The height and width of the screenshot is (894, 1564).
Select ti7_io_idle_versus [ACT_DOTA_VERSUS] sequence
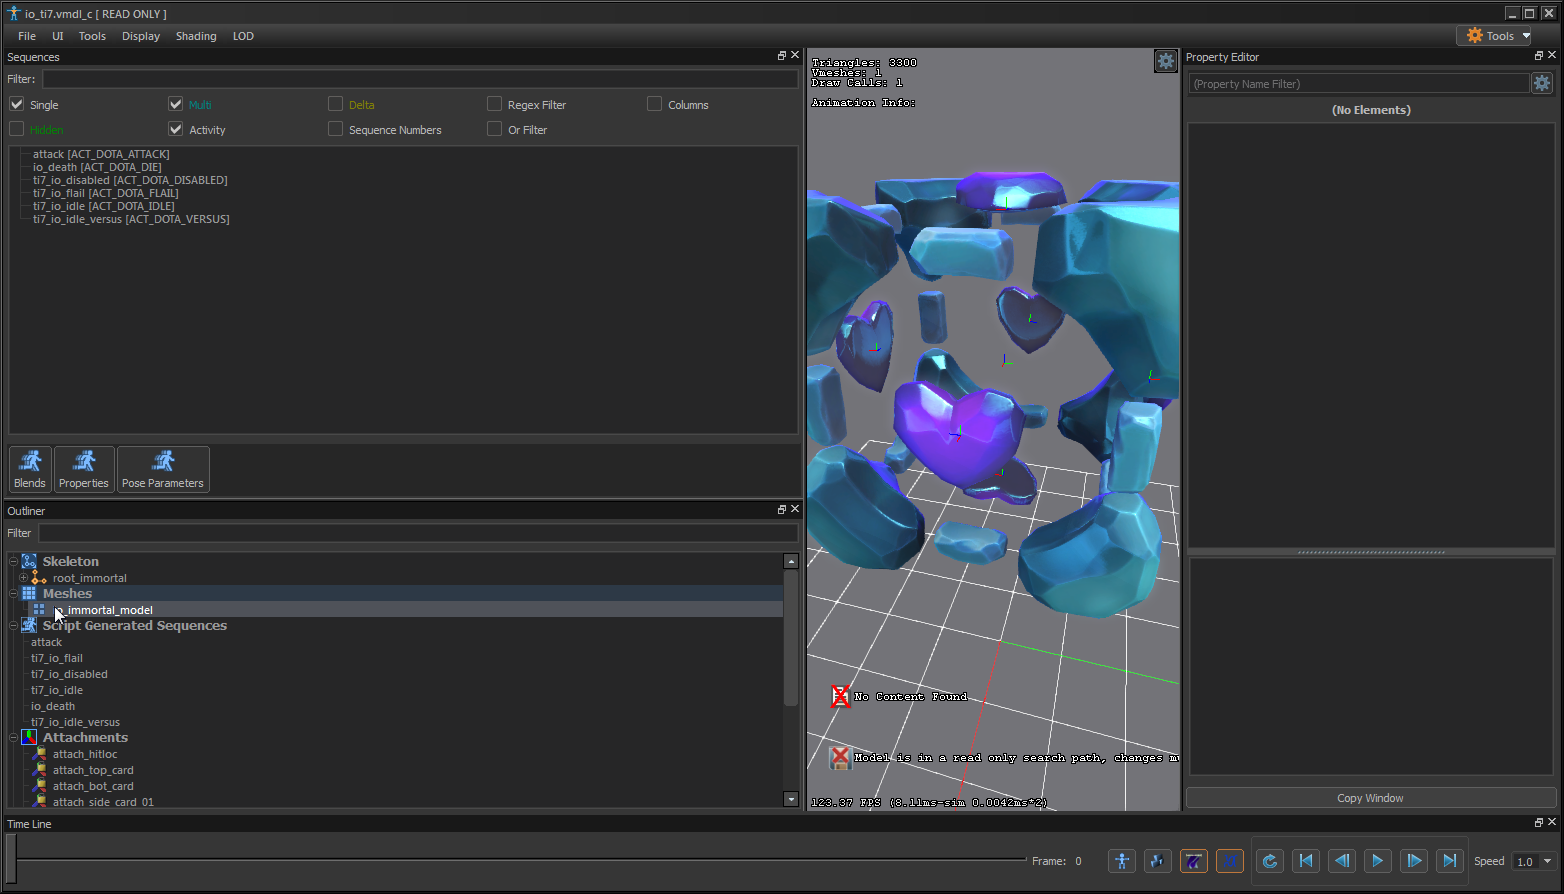(x=131, y=219)
